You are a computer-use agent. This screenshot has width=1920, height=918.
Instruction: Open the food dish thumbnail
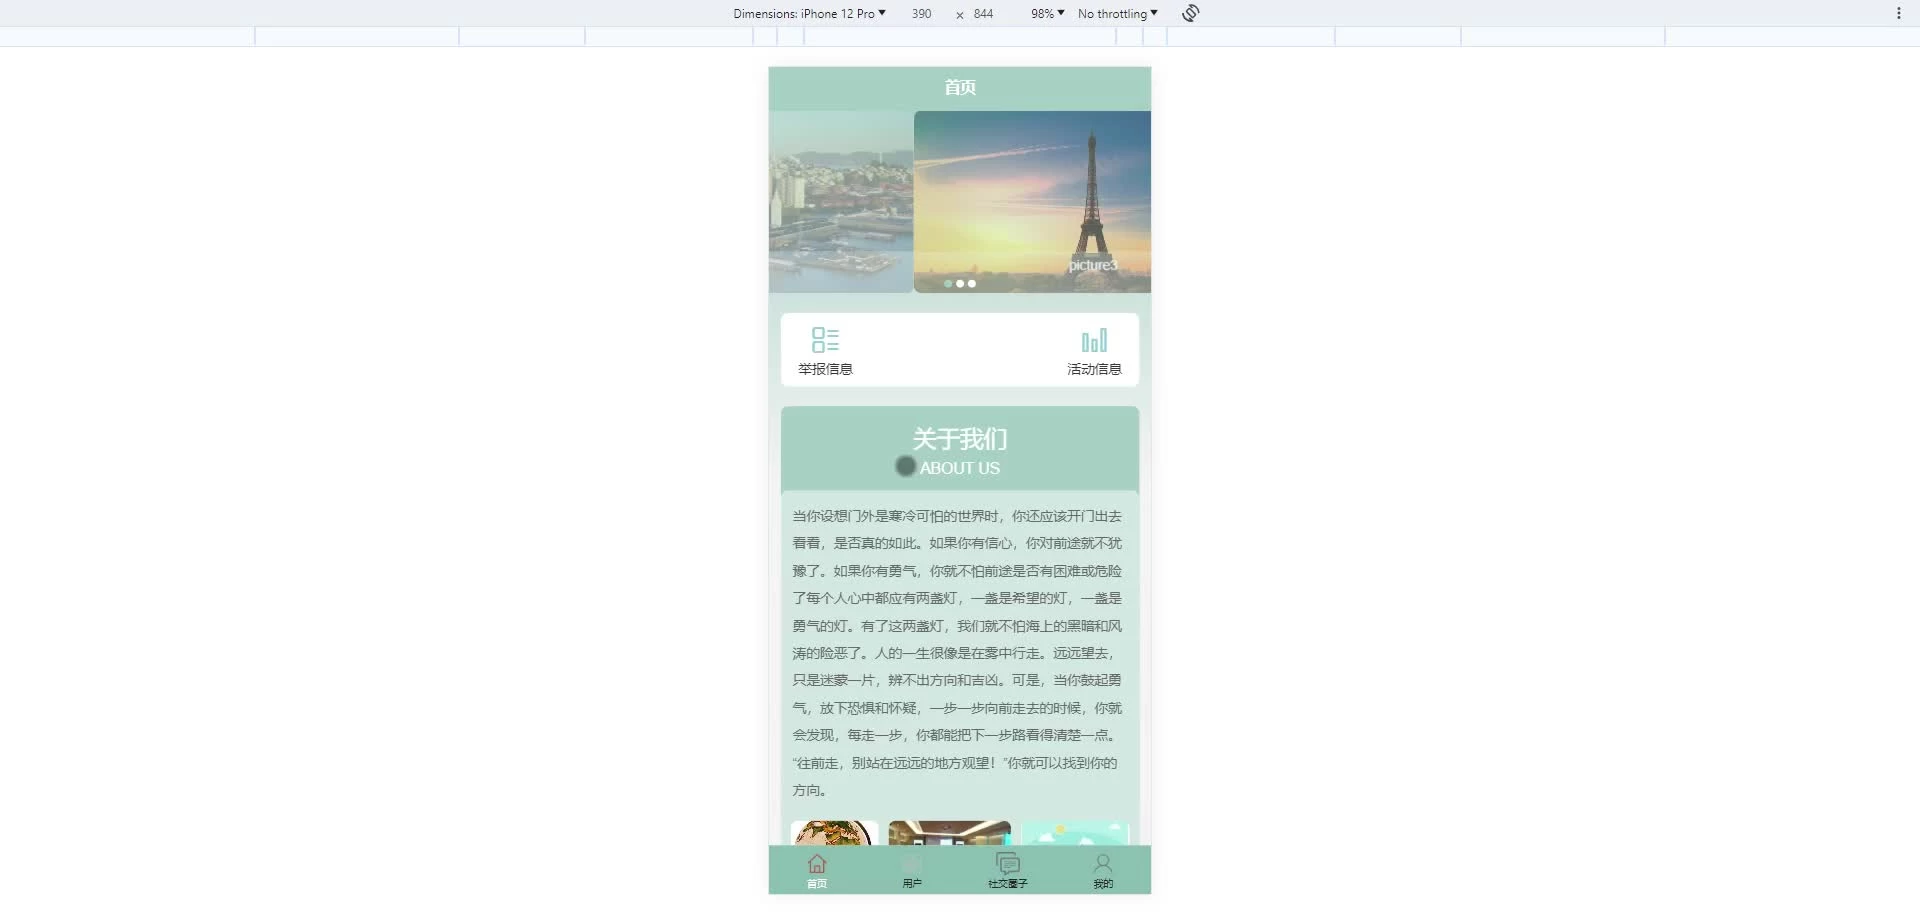[x=834, y=833]
